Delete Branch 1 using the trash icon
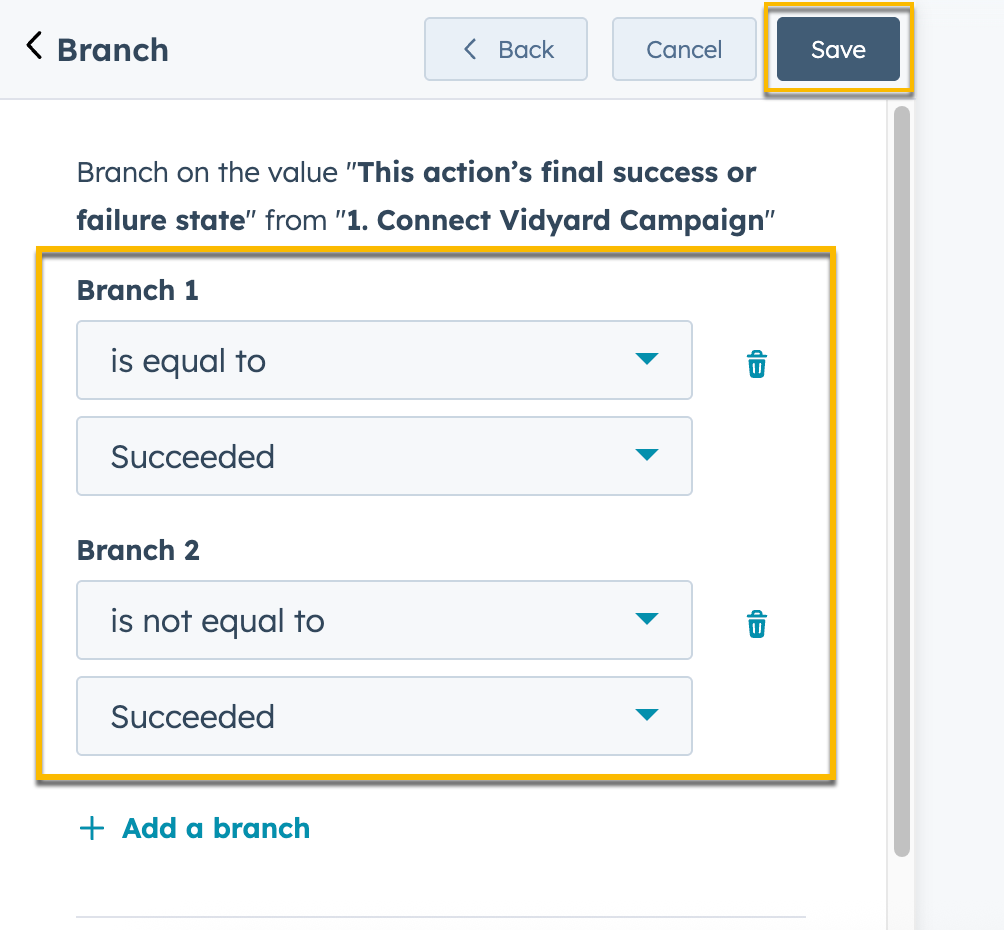1004x930 pixels. click(x=757, y=363)
